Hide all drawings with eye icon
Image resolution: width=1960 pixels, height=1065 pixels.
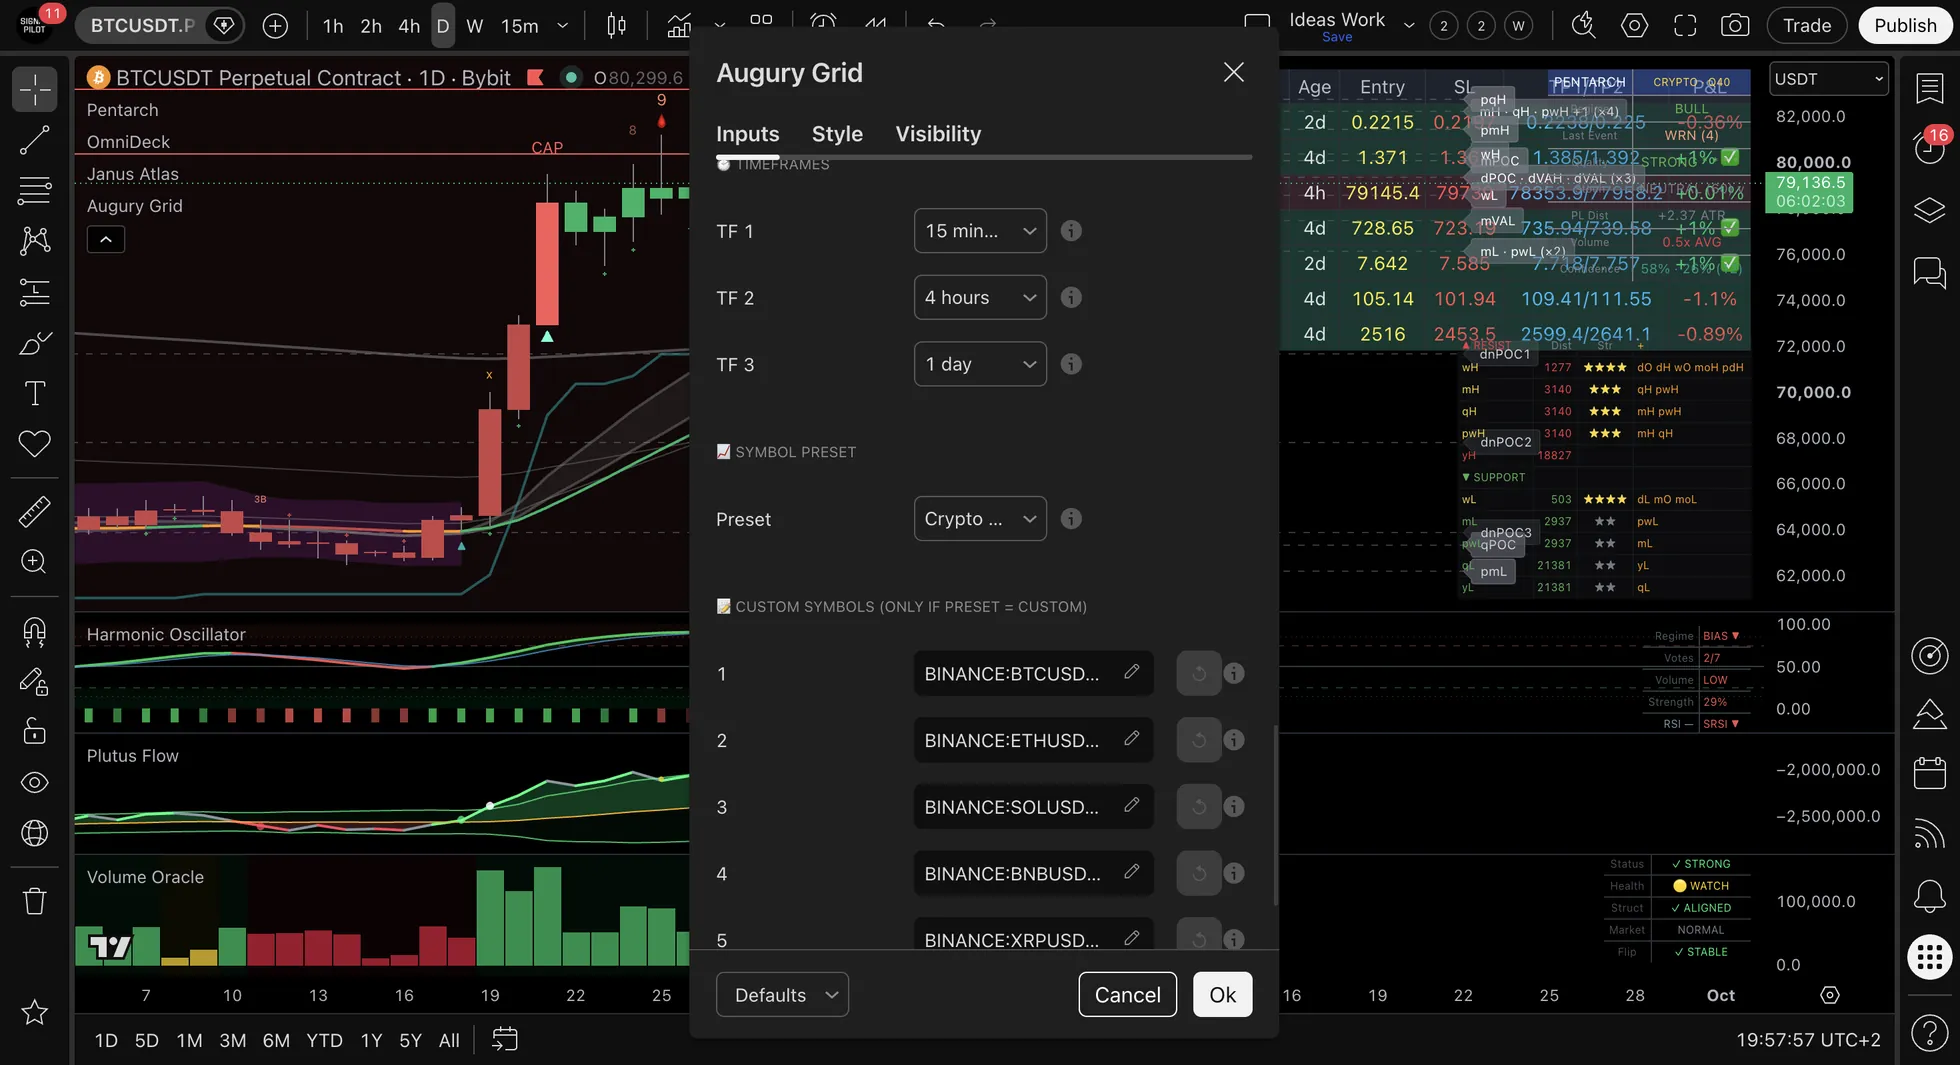[x=35, y=782]
